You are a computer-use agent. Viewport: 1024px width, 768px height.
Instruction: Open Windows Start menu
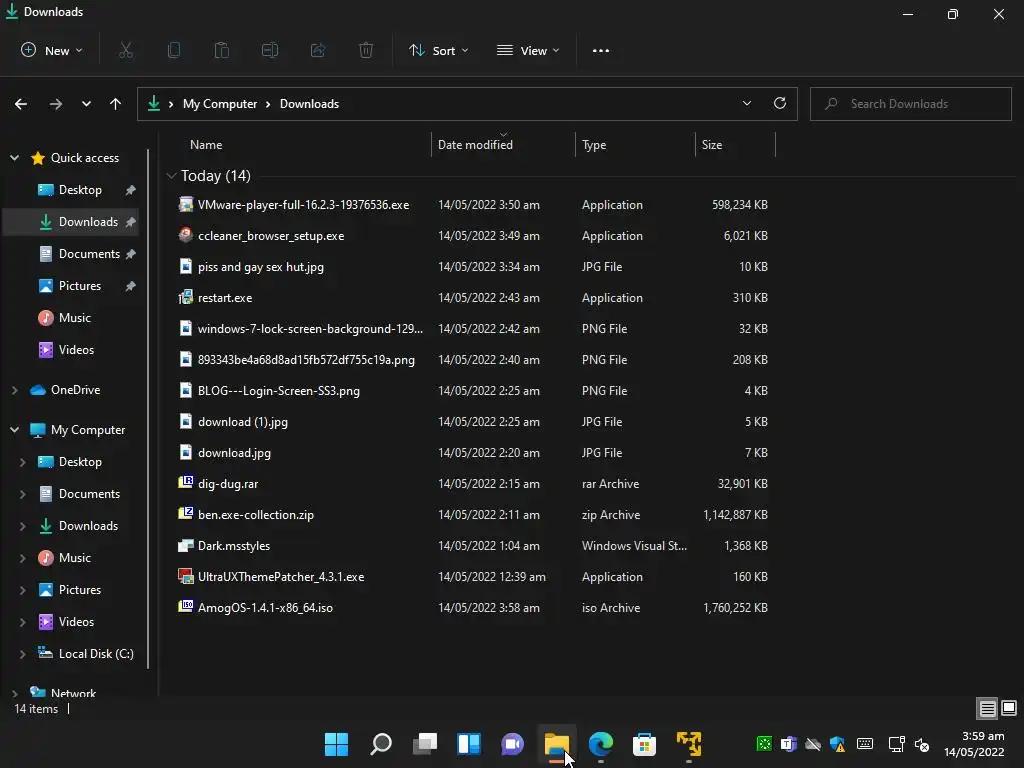(336, 744)
